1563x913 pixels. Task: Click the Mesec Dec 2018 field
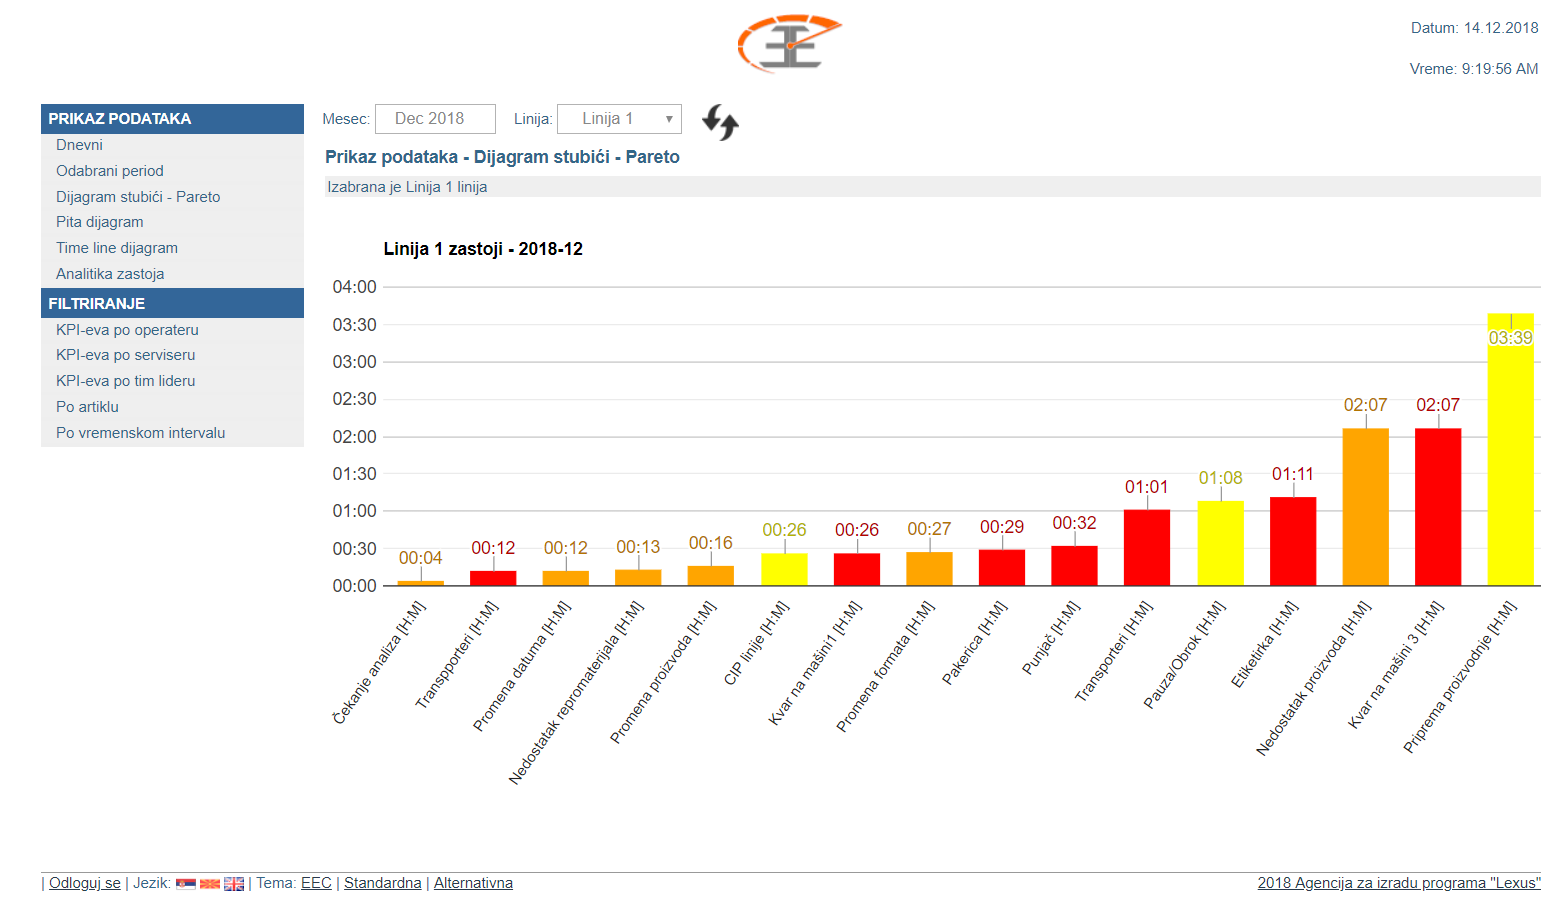point(435,119)
